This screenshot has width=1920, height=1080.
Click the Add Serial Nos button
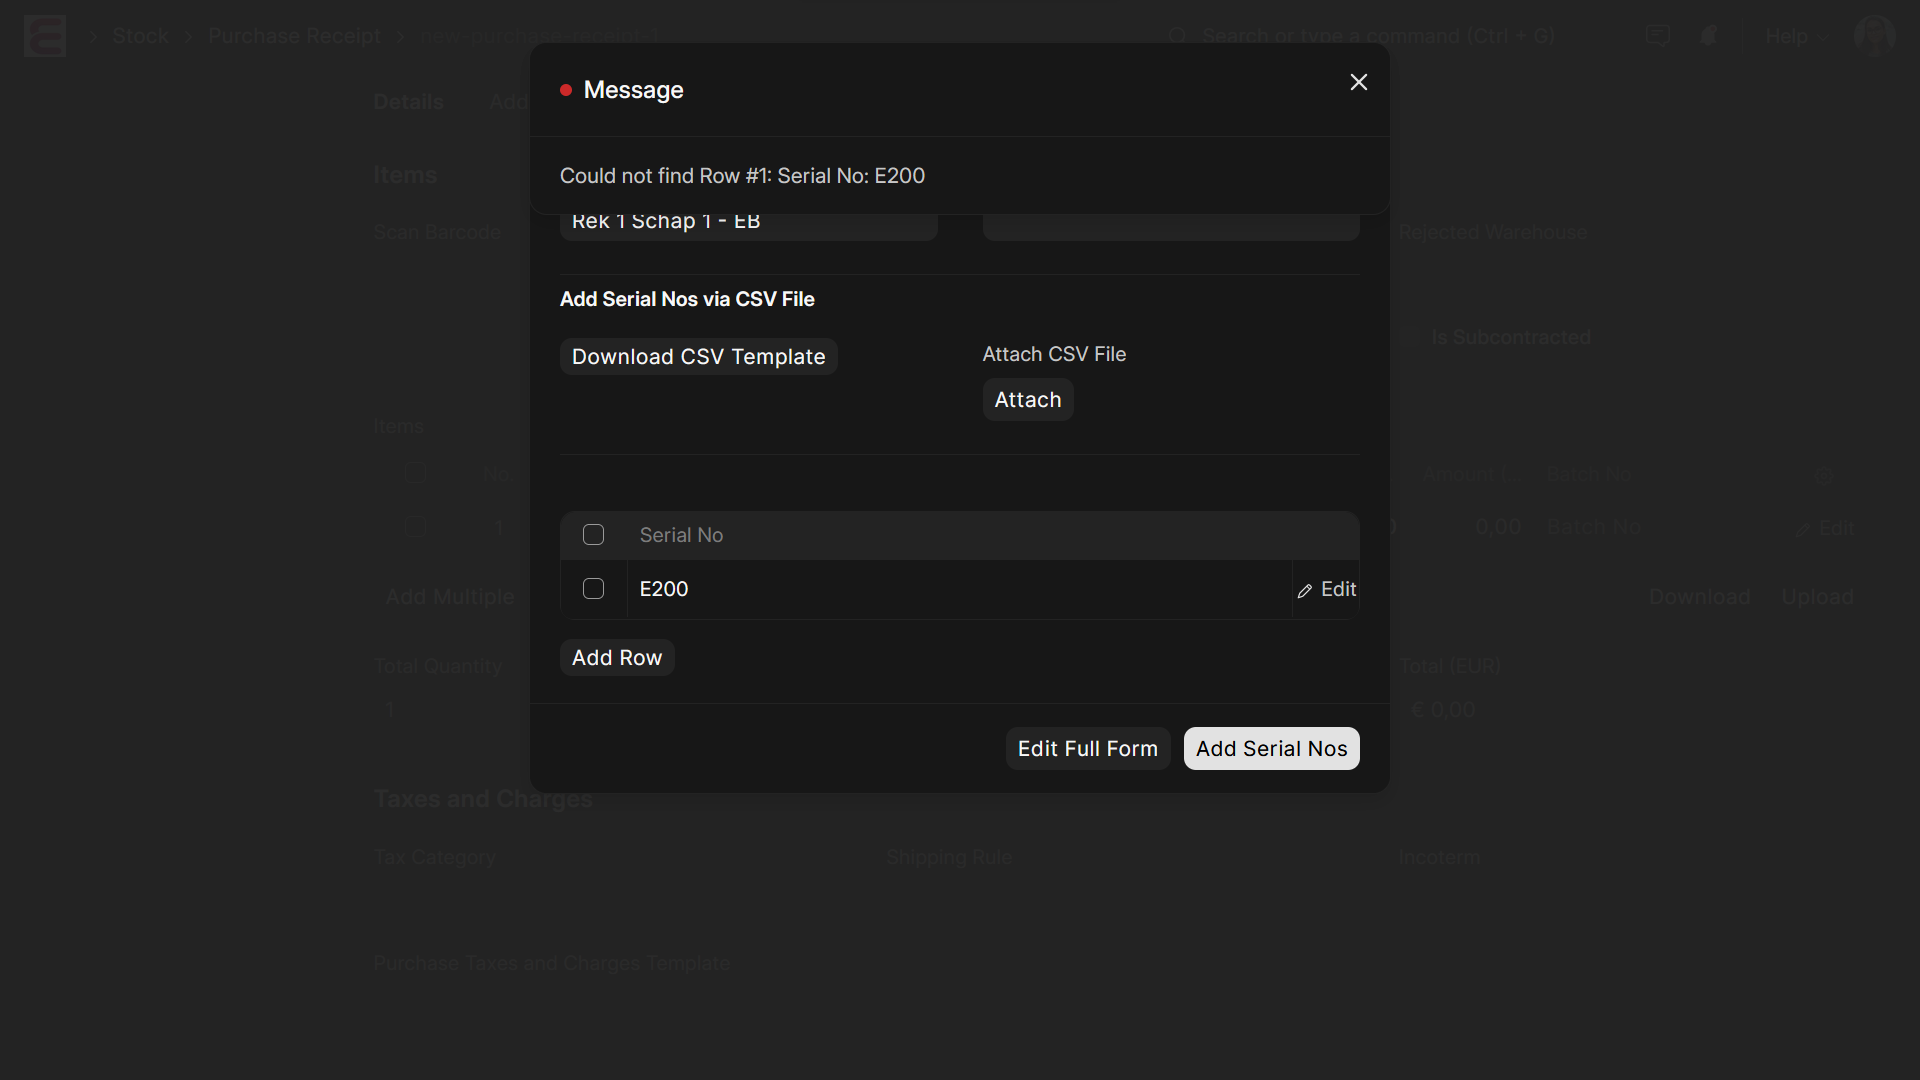click(1271, 748)
